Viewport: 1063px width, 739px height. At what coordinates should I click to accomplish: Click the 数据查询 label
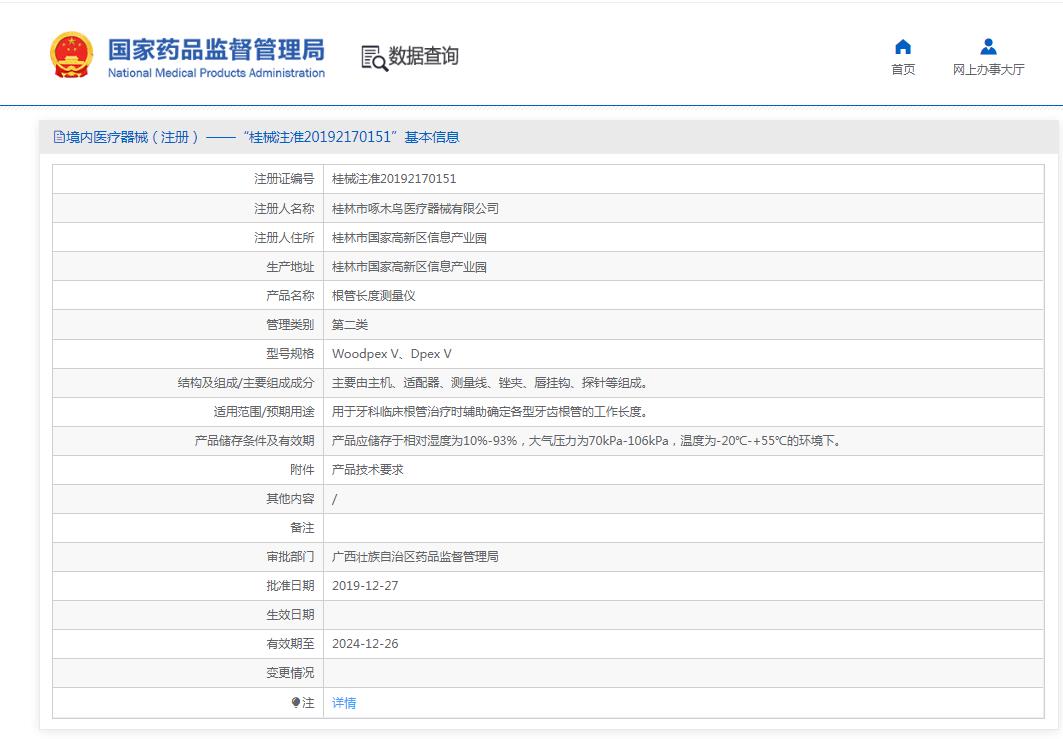(424, 56)
